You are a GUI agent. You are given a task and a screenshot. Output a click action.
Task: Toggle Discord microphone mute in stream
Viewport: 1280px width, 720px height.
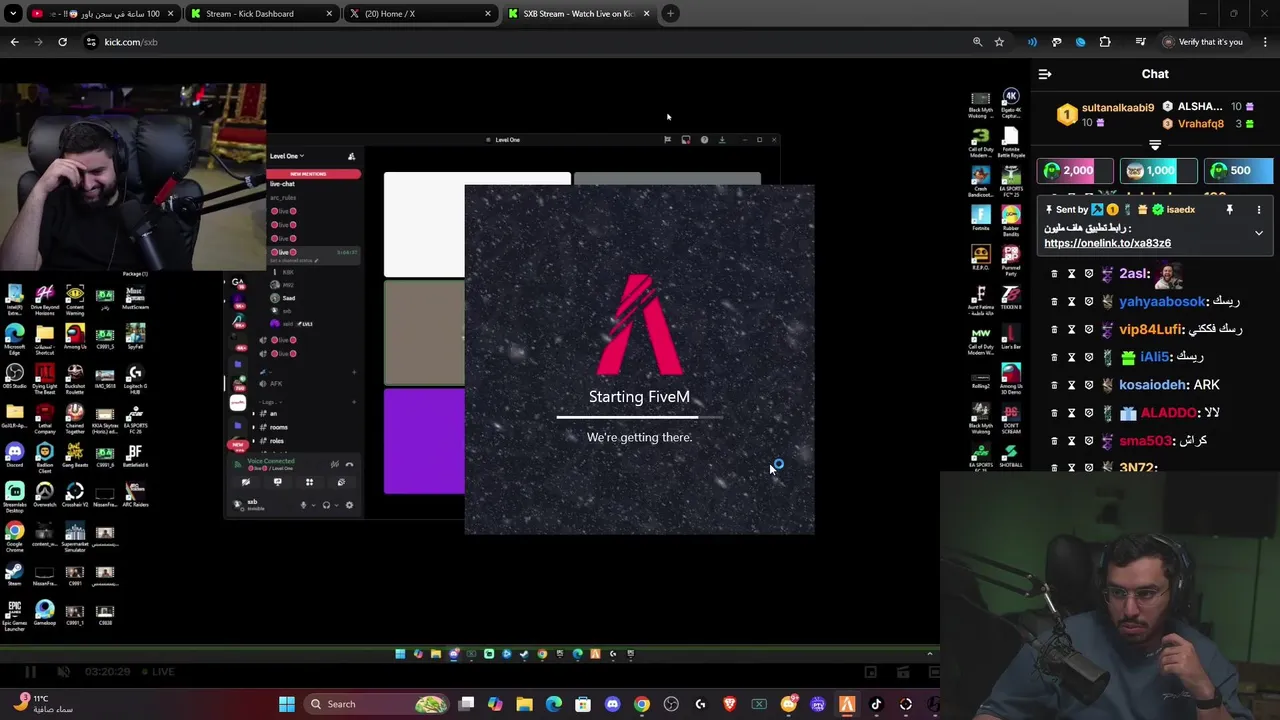click(303, 505)
